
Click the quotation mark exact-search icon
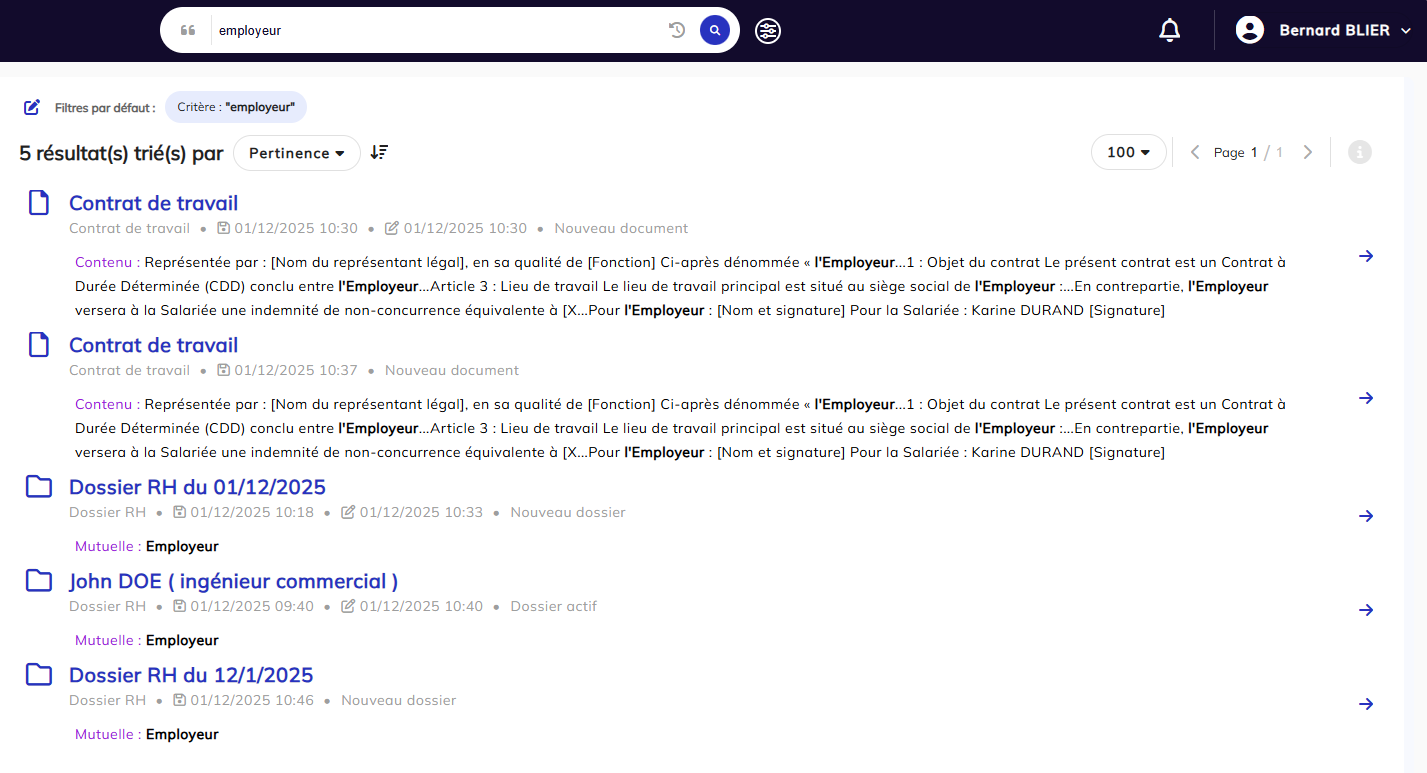[x=188, y=30]
